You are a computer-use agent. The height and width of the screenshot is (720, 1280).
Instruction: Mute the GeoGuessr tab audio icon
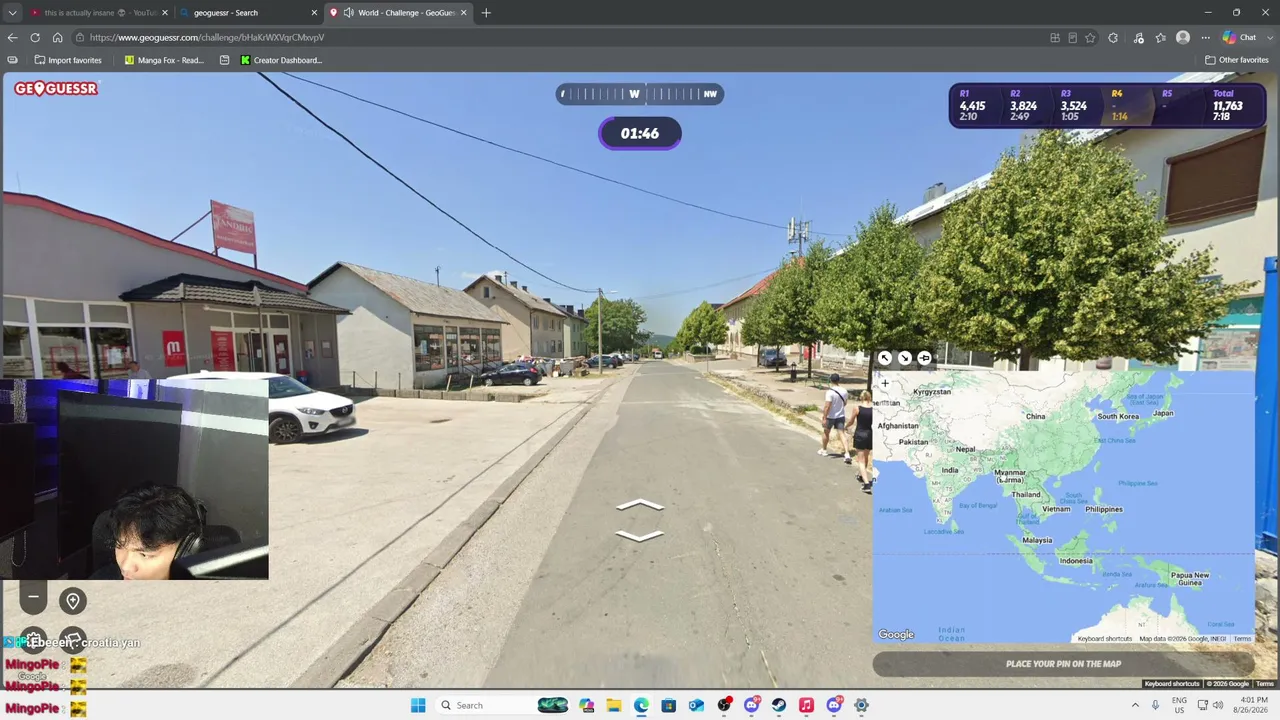348,13
